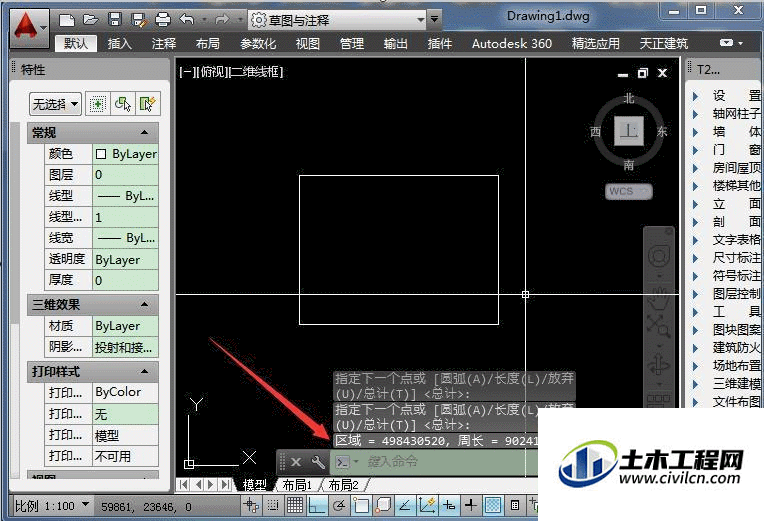
Task: Open the WCS coordinate system dropdown
Action: [628, 191]
